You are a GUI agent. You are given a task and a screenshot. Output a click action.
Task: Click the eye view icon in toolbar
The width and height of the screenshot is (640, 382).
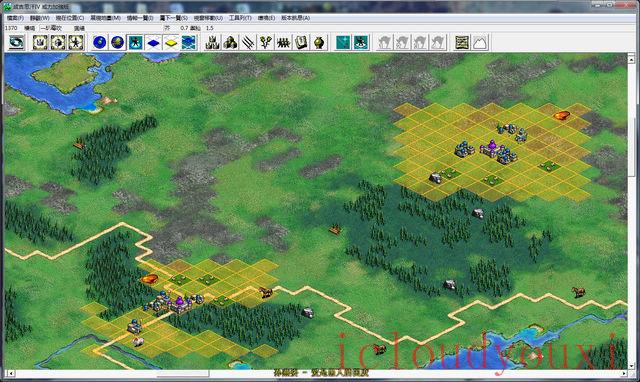coord(16,42)
